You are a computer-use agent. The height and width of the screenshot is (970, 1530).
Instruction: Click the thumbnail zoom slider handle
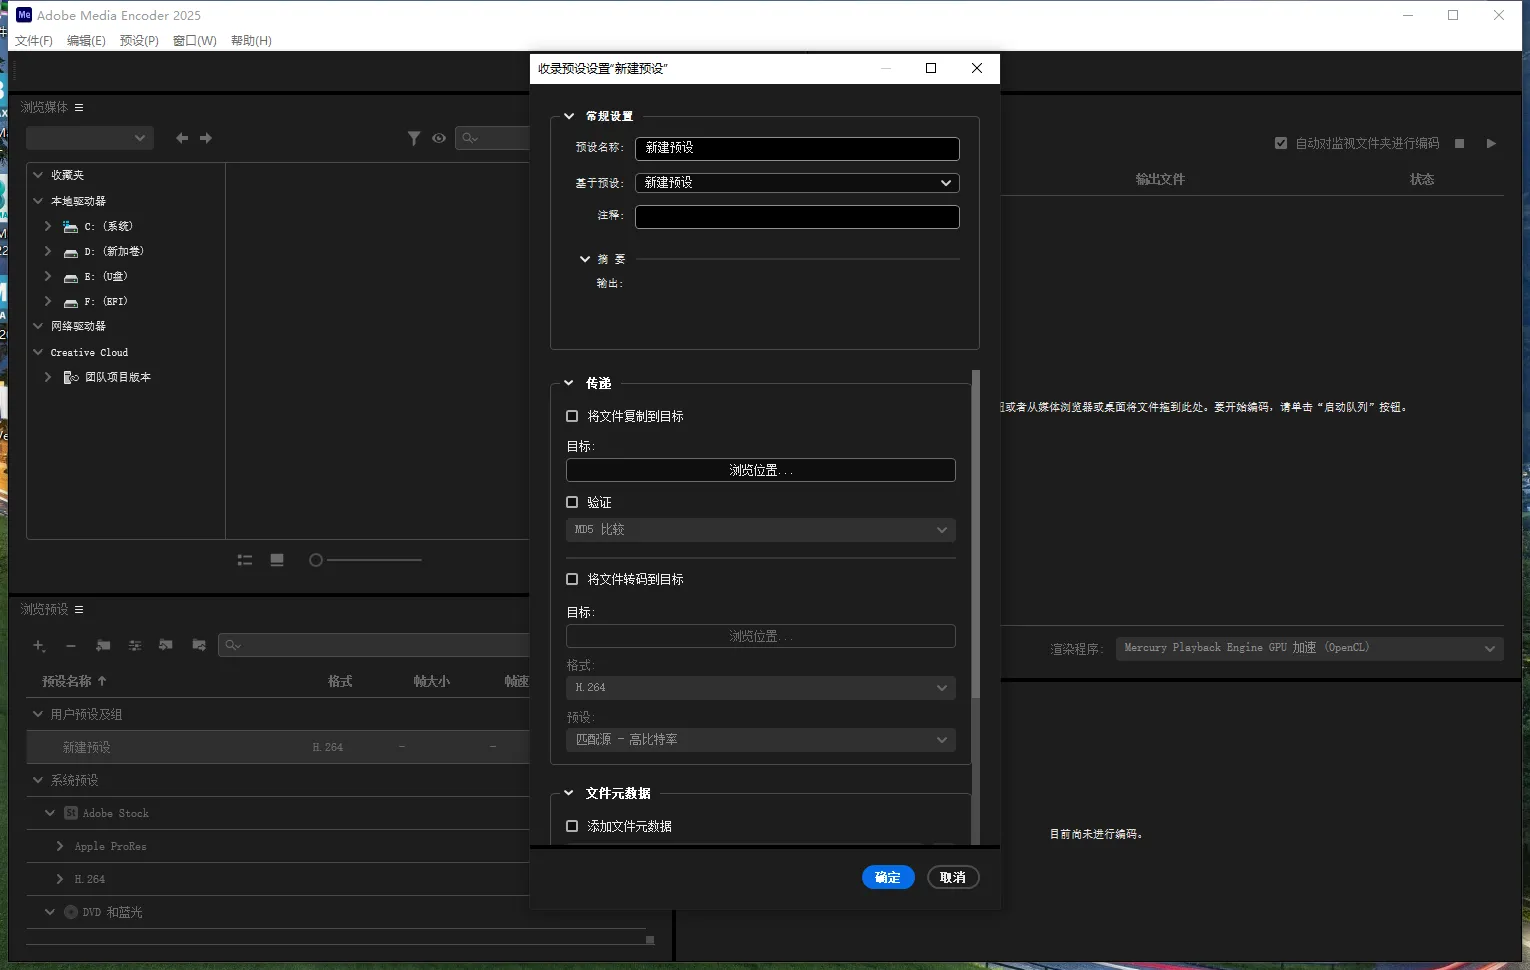(x=316, y=560)
